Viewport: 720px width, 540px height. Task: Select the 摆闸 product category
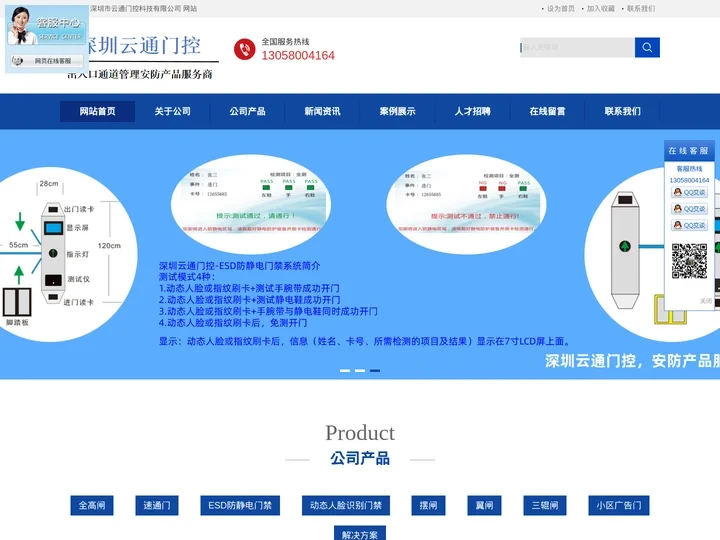pyautogui.click(x=428, y=506)
